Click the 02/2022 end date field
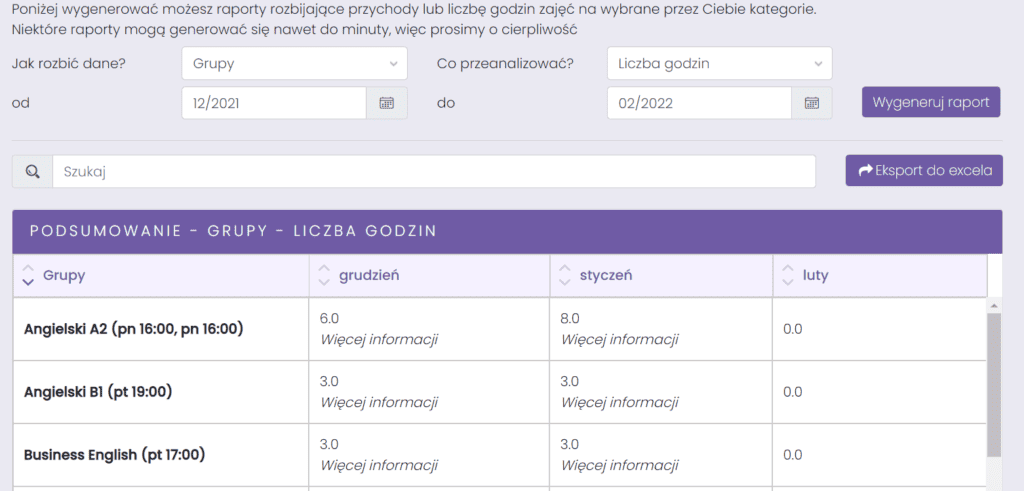This screenshot has width=1024, height=491. [x=699, y=103]
